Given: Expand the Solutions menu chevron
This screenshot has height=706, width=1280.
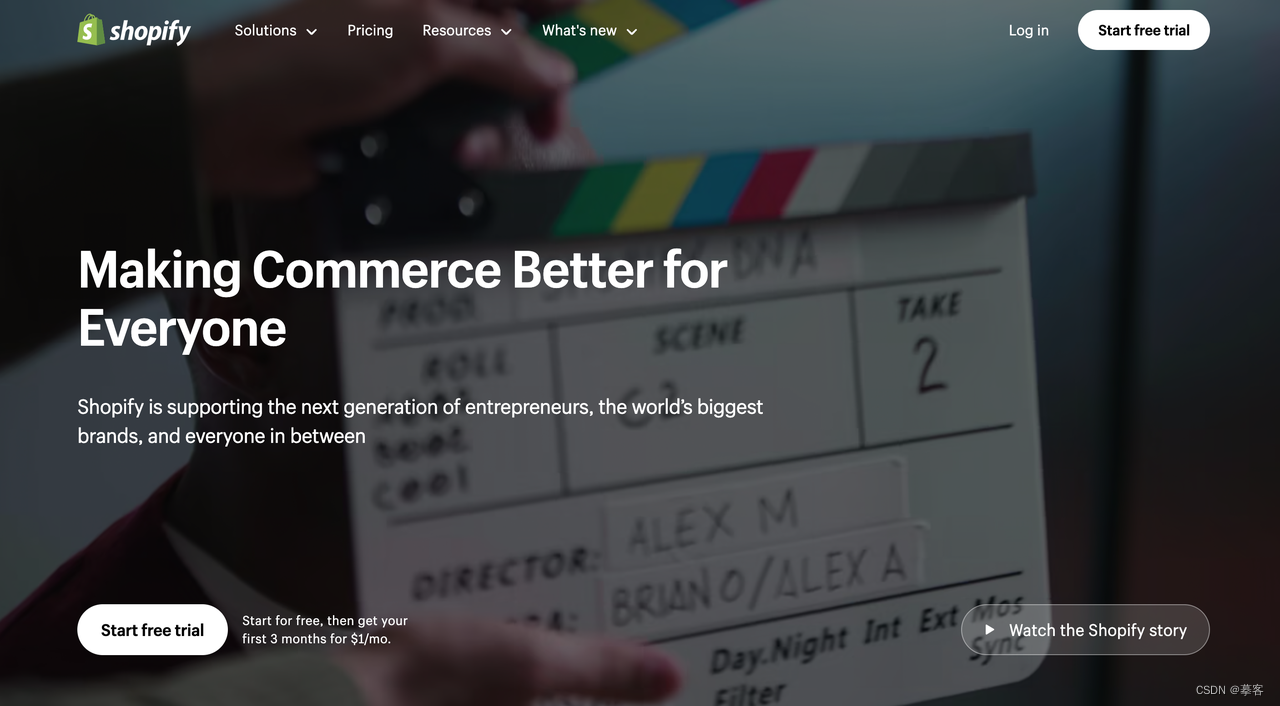Looking at the screenshot, I should click(x=311, y=32).
